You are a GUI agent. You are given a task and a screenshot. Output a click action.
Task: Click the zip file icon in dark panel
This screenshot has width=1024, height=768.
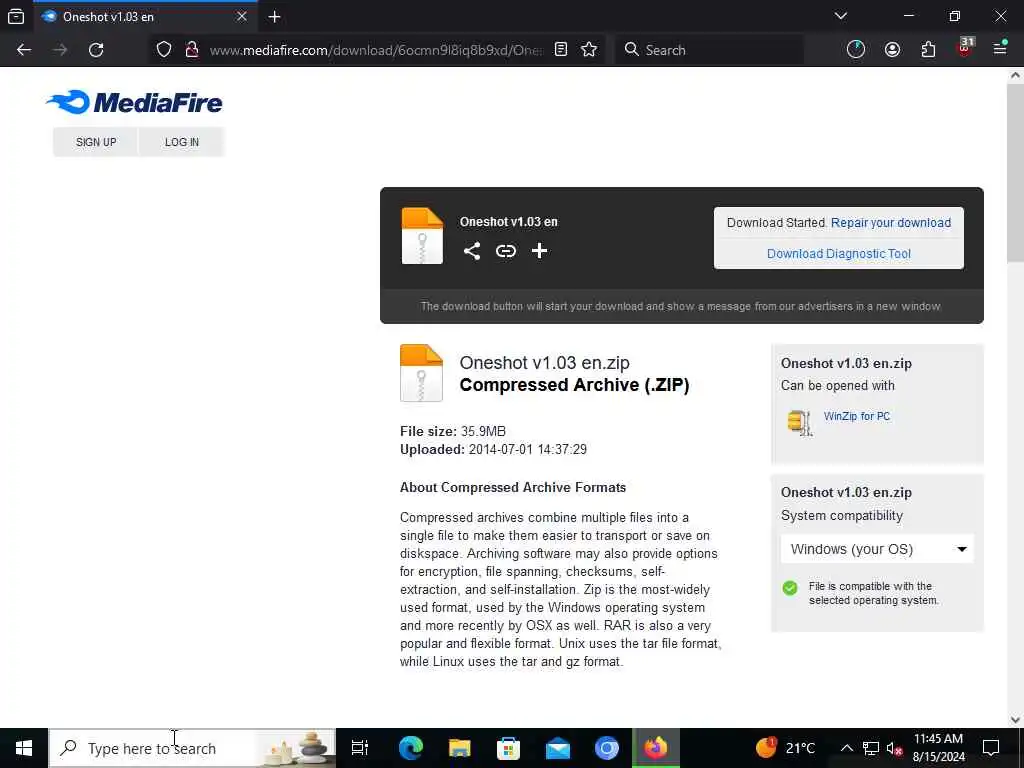[422, 236]
